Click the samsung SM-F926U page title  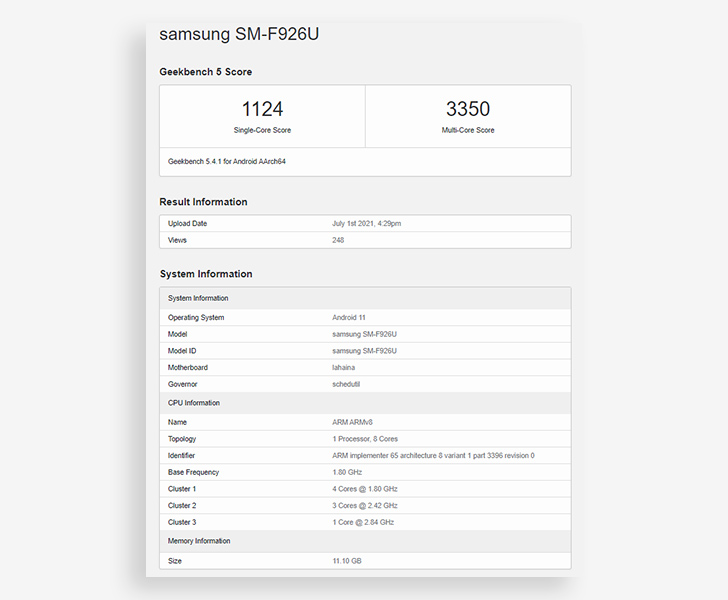tap(239, 34)
